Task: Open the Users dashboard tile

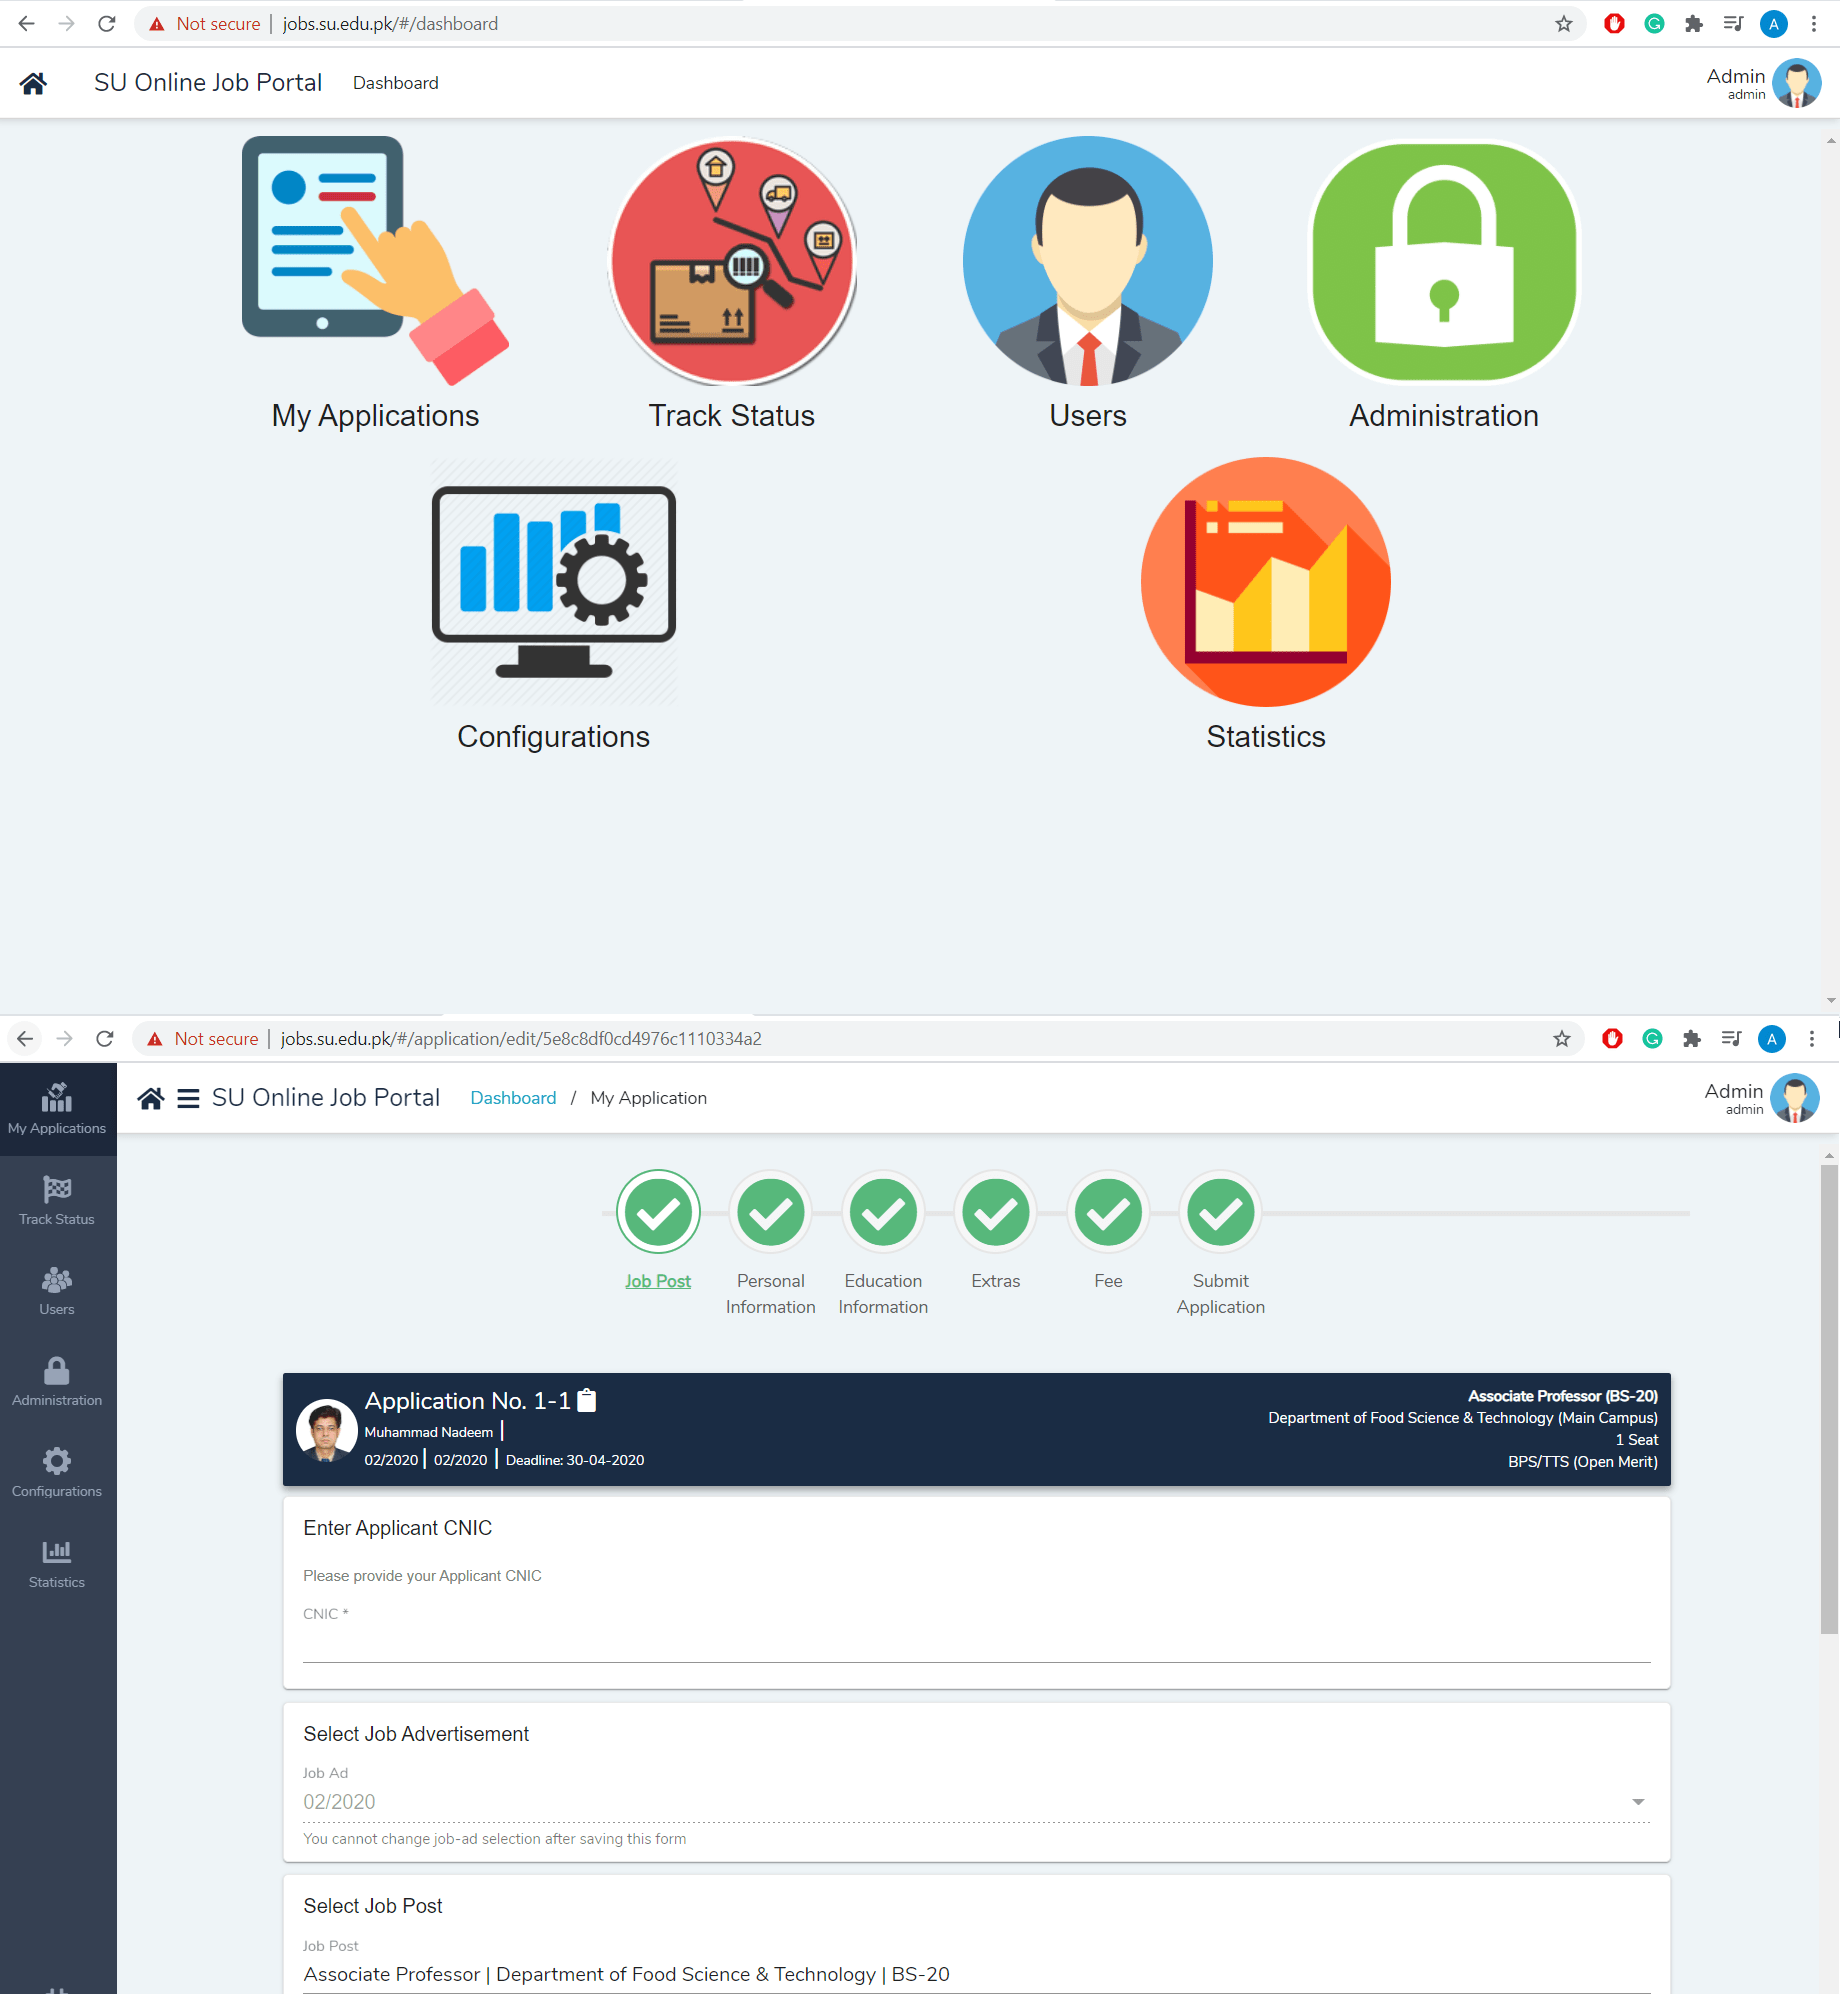Action: (1088, 283)
